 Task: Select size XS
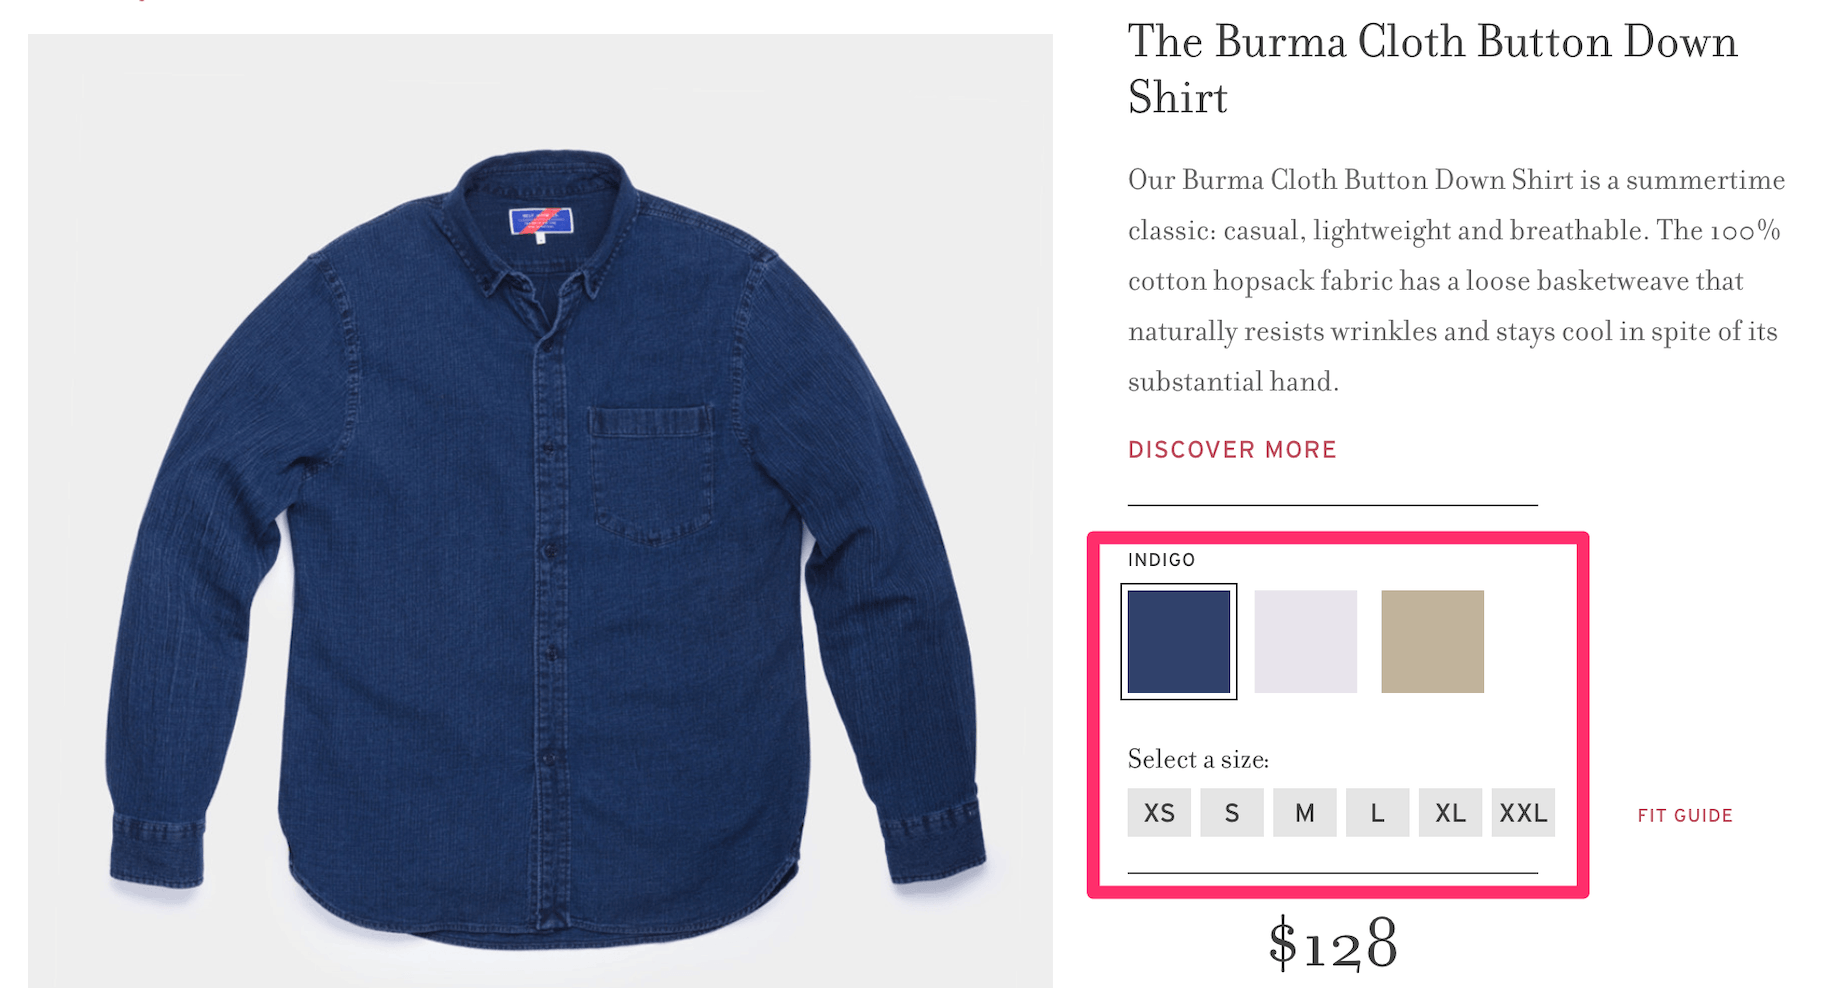tap(1159, 813)
